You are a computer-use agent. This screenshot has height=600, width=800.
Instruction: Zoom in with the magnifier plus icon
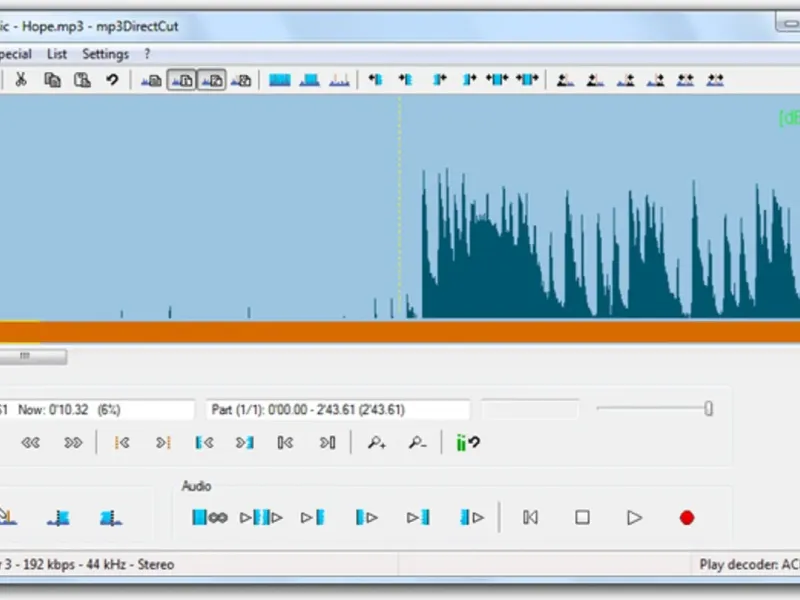(377, 443)
